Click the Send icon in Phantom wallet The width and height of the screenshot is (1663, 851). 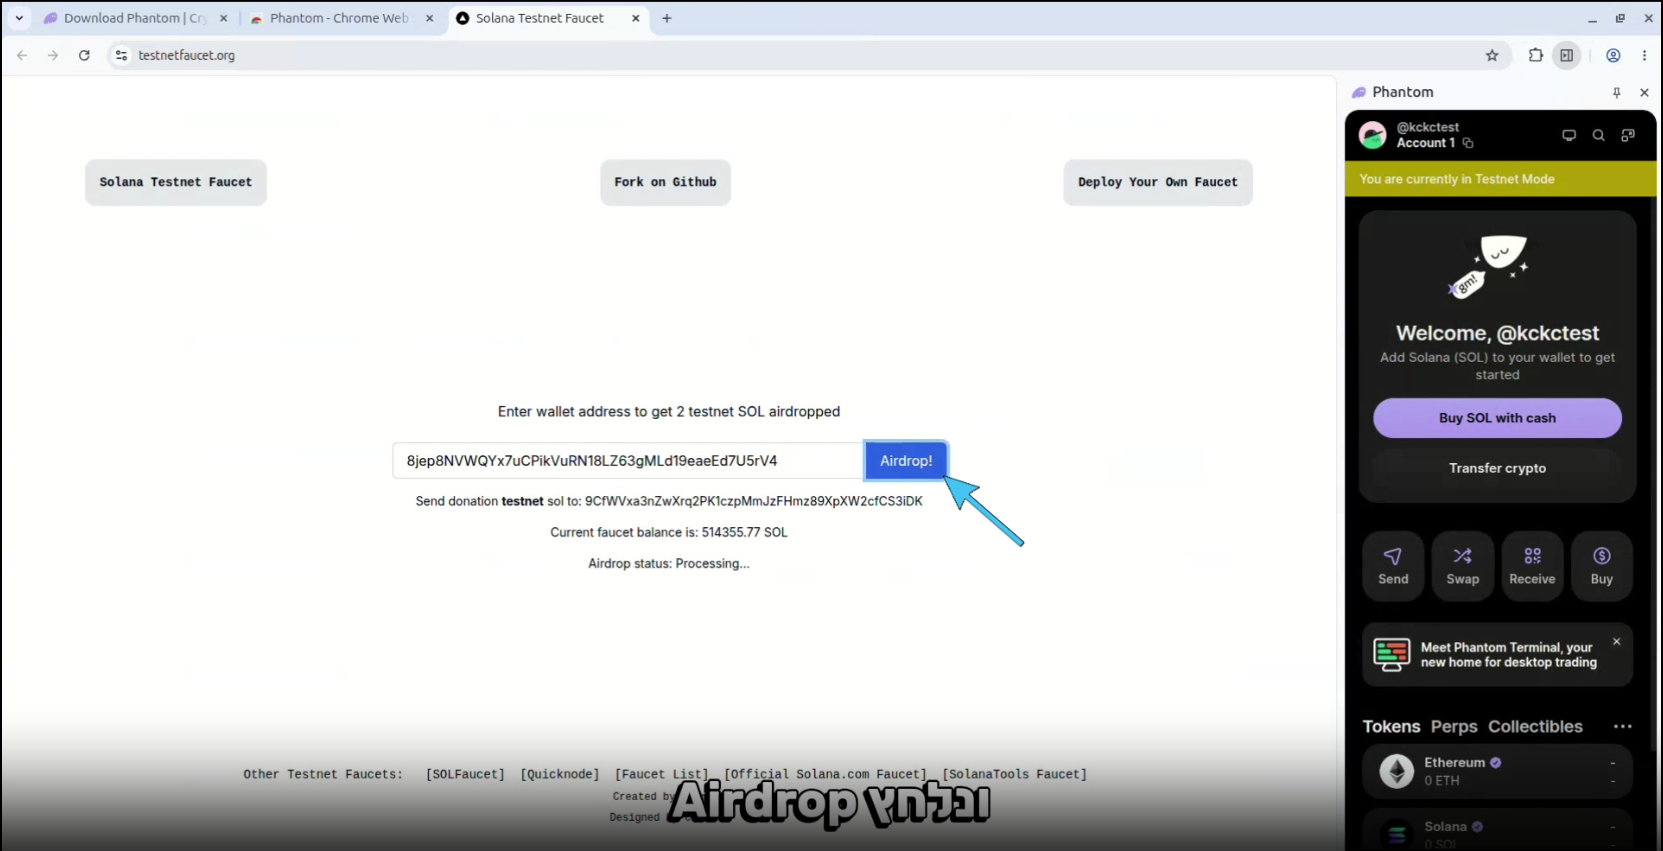[1393, 566]
